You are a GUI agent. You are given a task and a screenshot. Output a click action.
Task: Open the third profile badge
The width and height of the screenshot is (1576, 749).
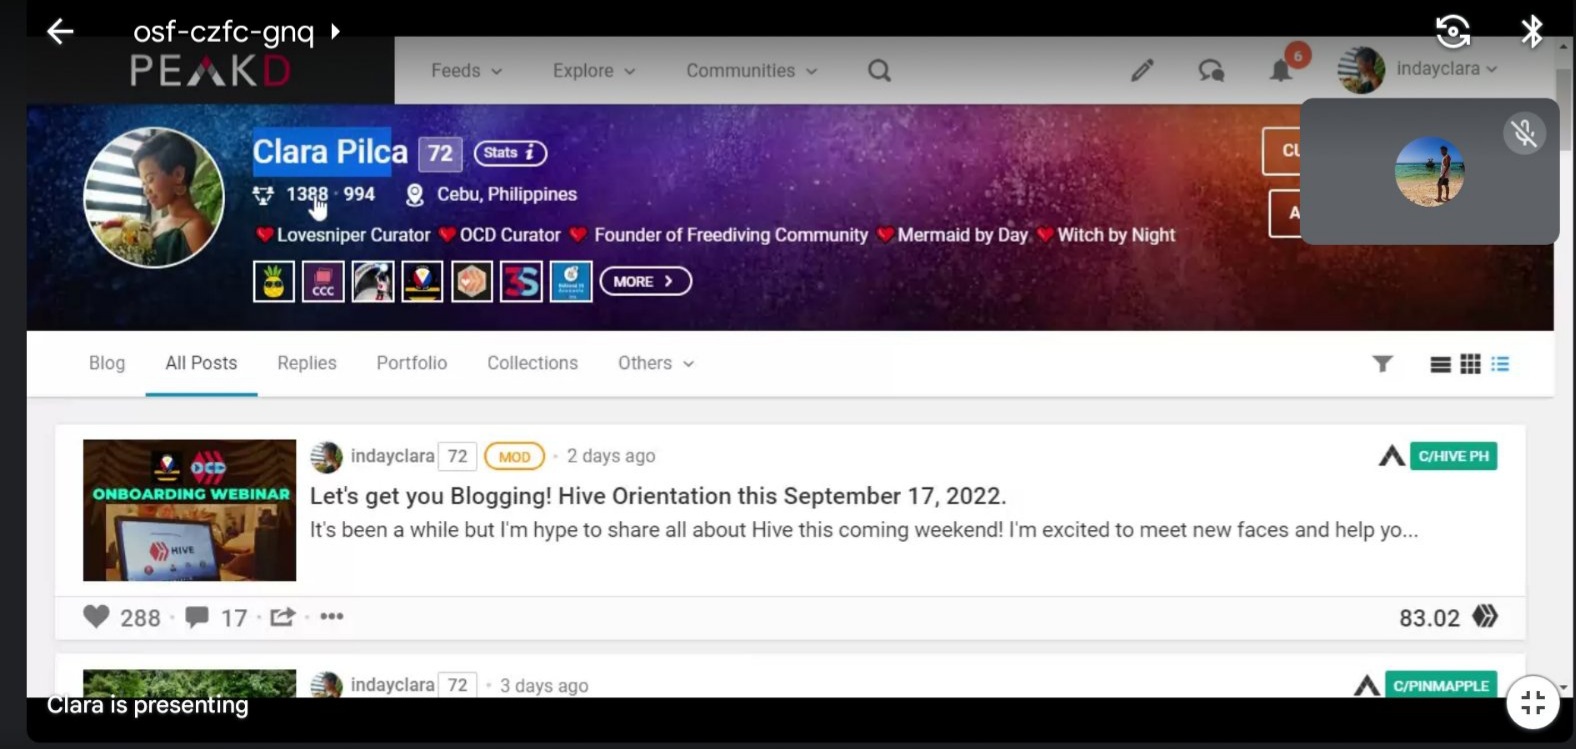point(373,282)
